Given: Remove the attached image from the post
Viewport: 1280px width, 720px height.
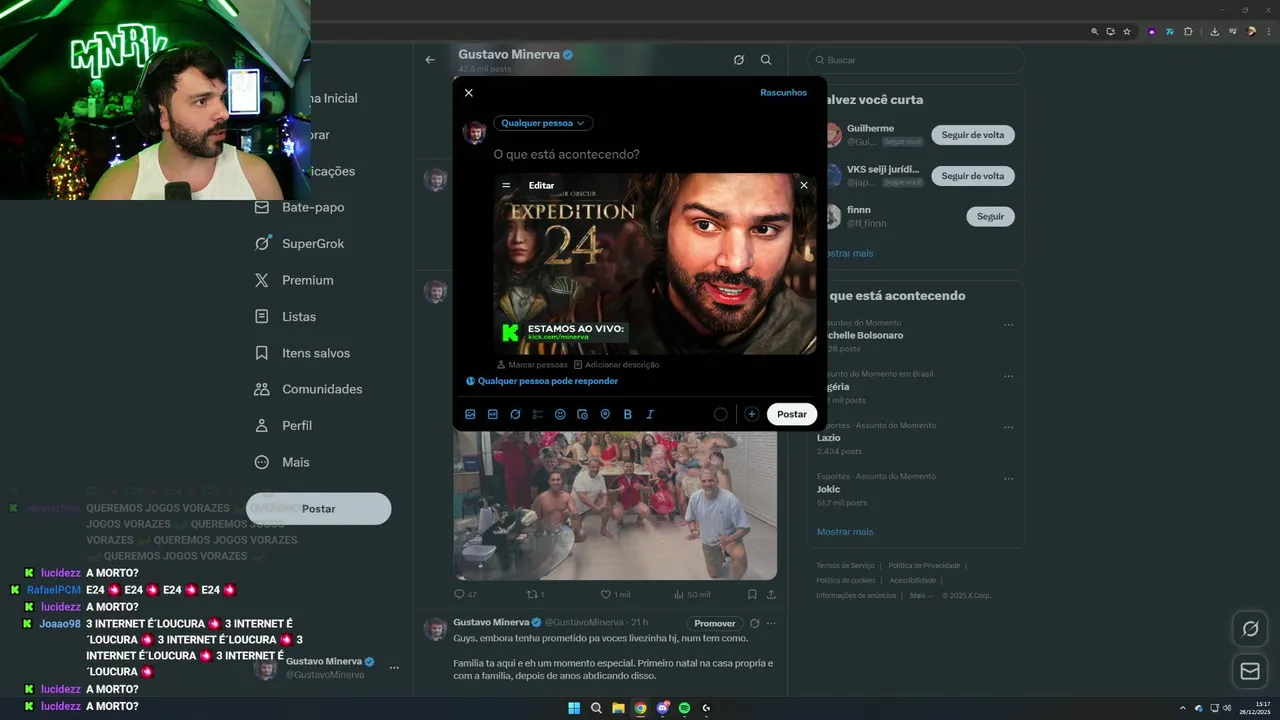Looking at the screenshot, I should pyautogui.click(x=803, y=185).
